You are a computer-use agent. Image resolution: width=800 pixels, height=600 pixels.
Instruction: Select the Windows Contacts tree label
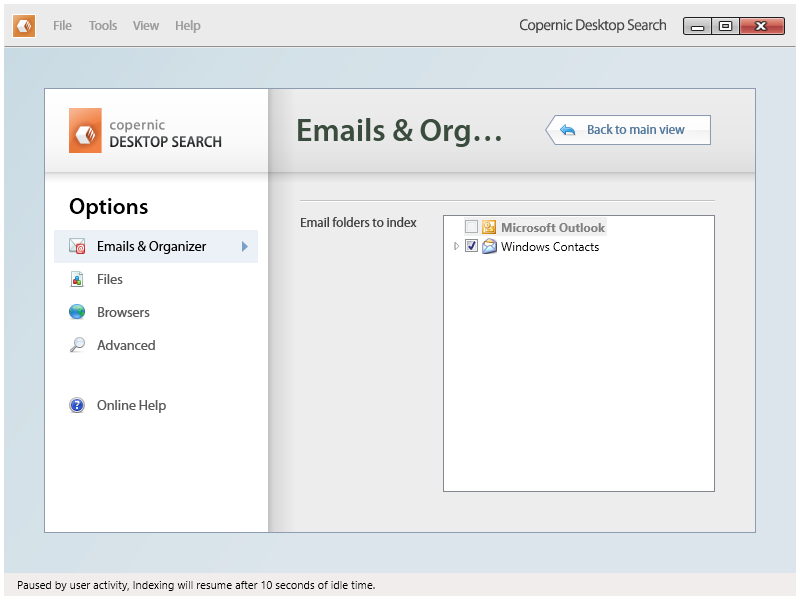tap(550, 247)
